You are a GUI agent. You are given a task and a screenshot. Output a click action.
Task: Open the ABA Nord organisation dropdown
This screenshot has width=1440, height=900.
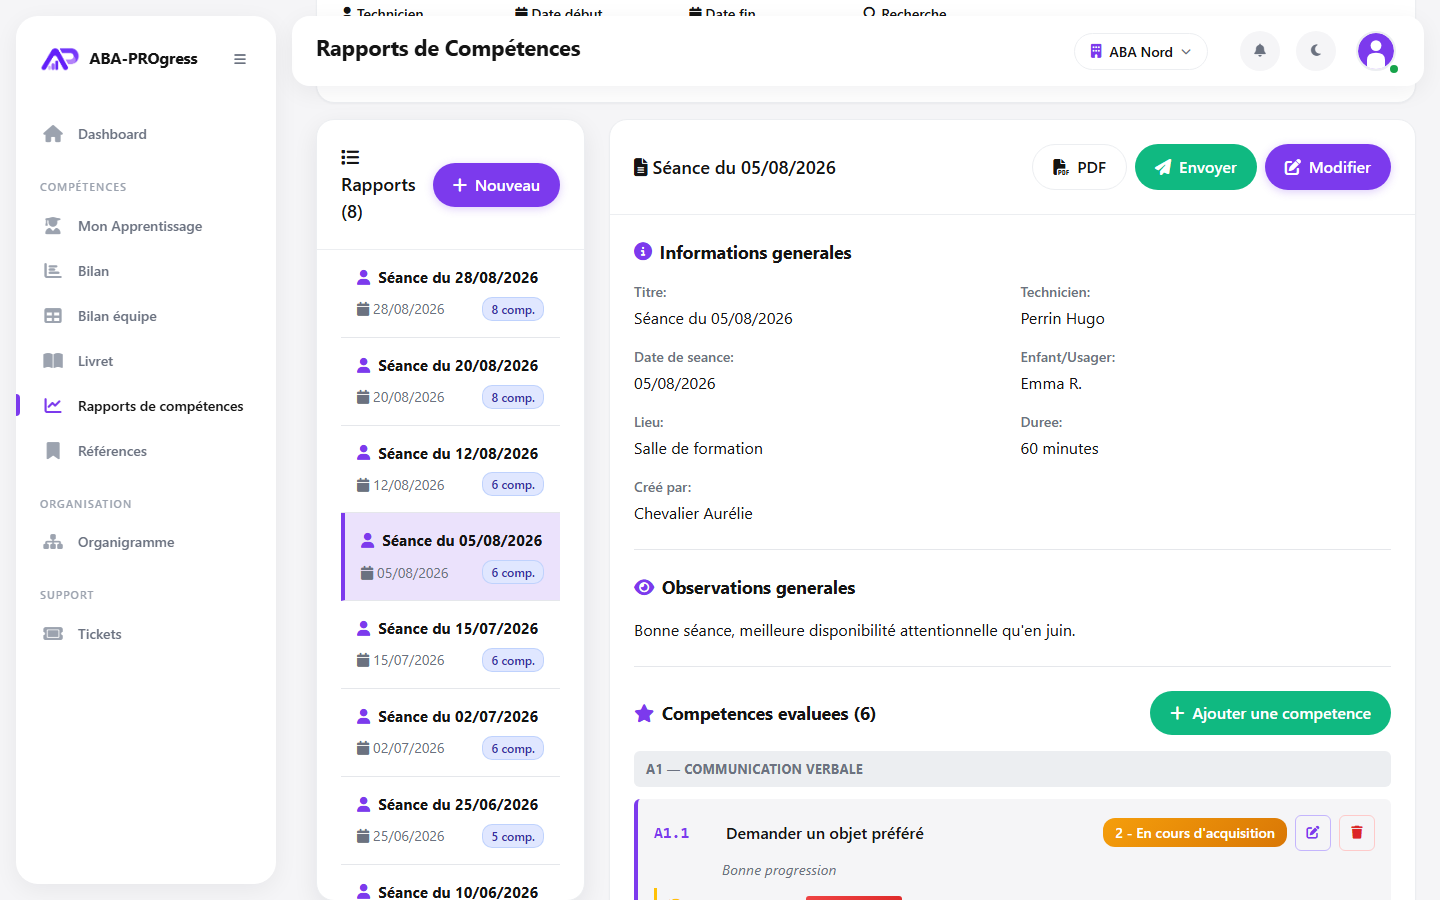click(x=1141, y=52)
